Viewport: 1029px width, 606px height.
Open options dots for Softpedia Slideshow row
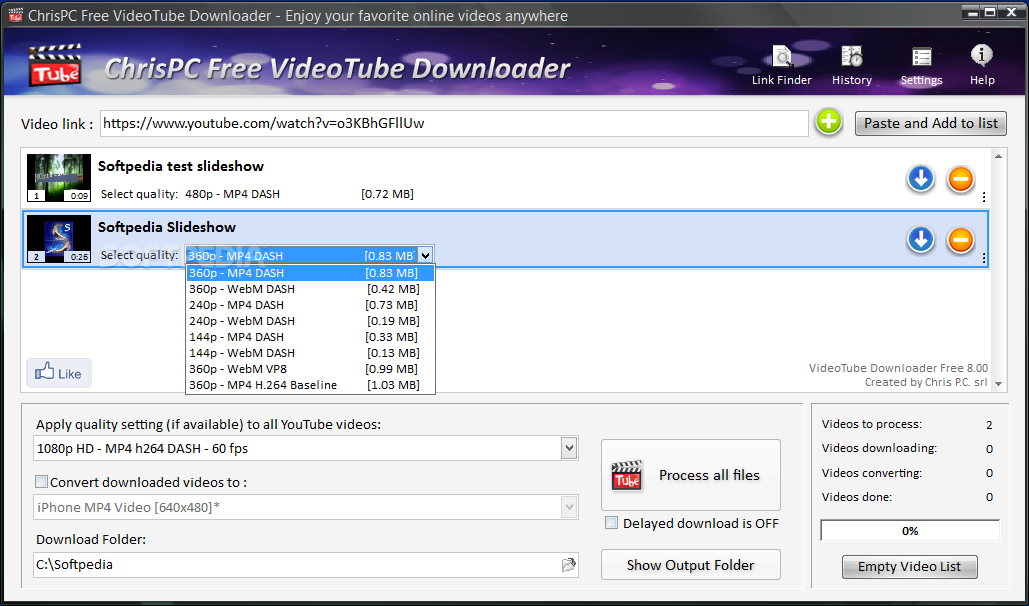point(984,258)
